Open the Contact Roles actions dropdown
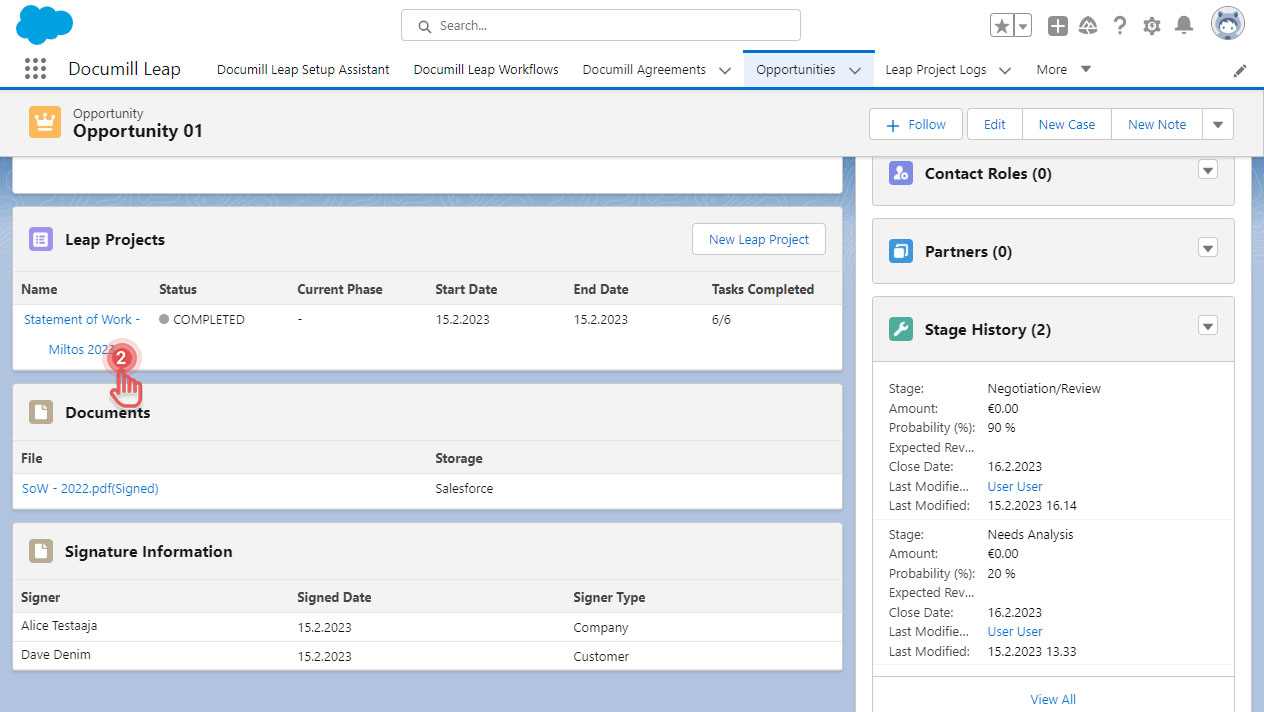Image resolution: width=1264 pixels, height=712 pixels. coord(1208,170)
